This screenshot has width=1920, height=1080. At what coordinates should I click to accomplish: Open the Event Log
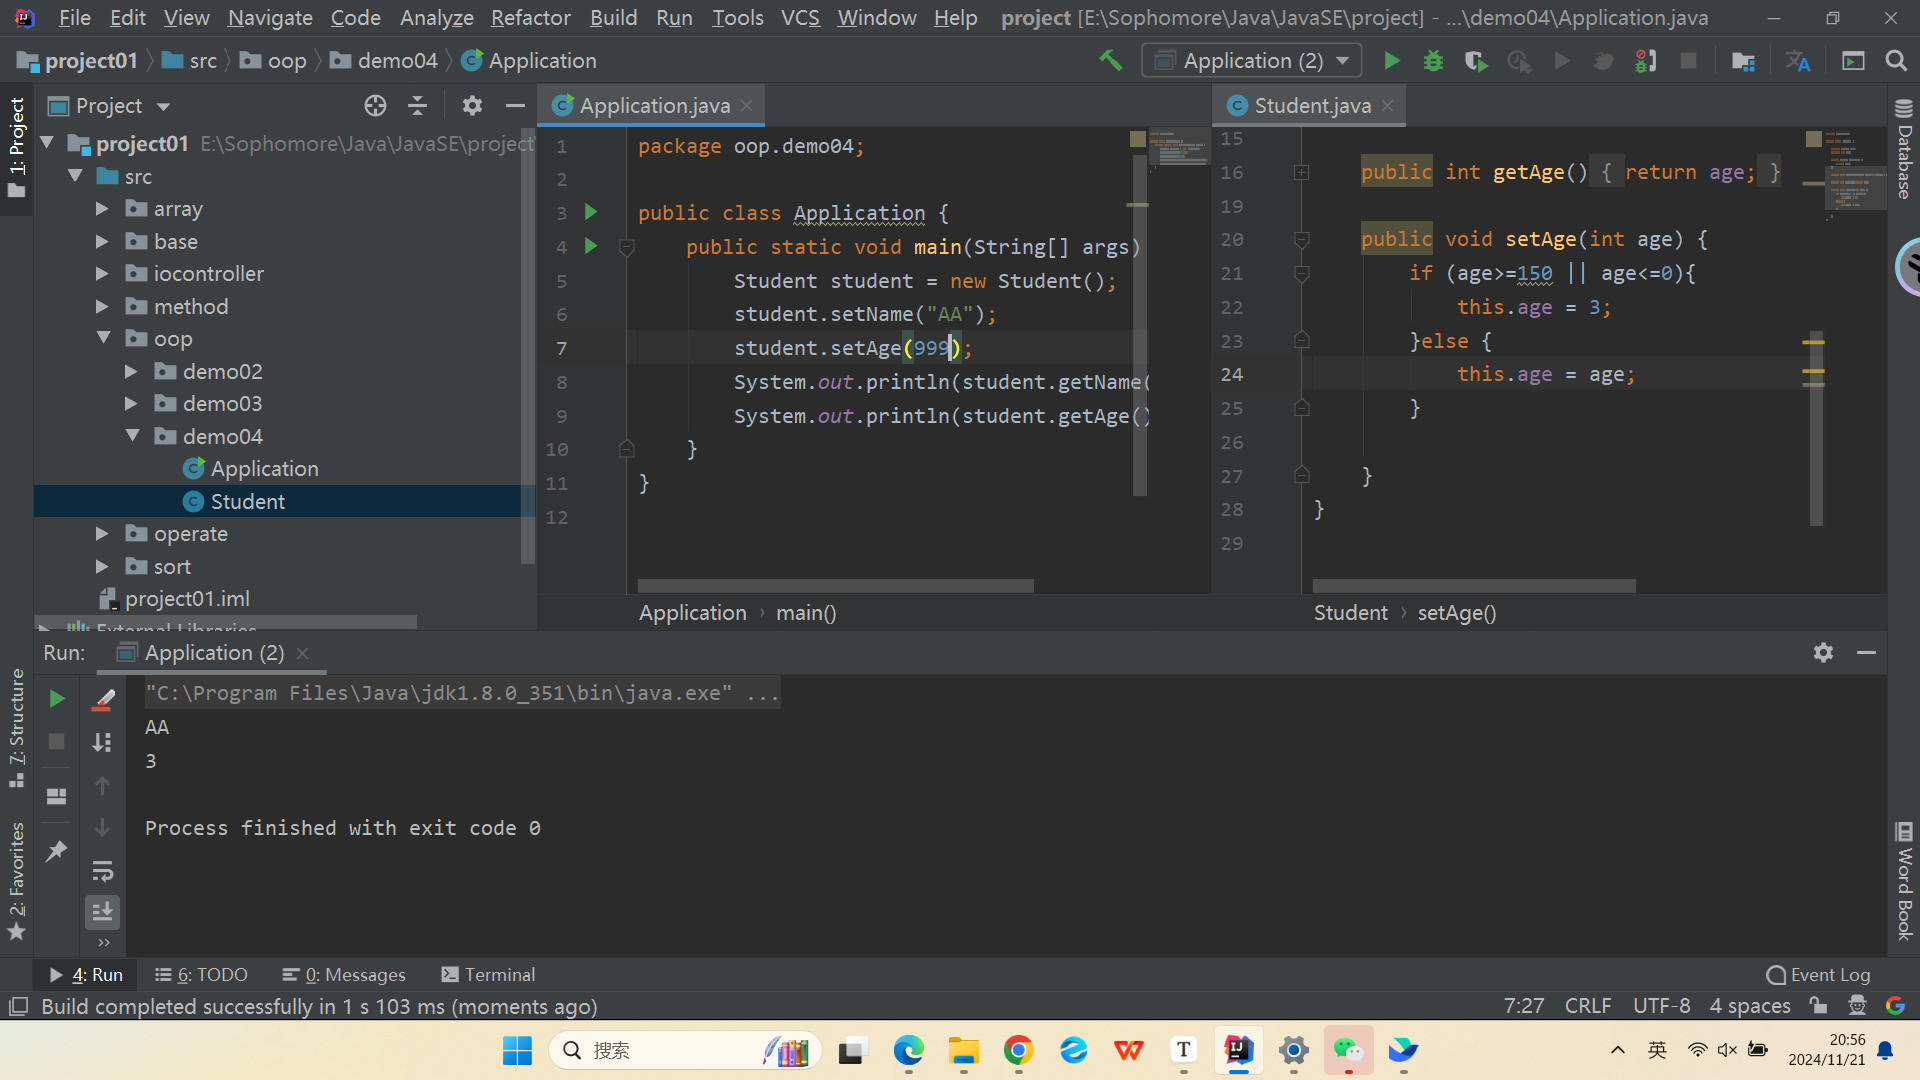tap(1818, 975)
